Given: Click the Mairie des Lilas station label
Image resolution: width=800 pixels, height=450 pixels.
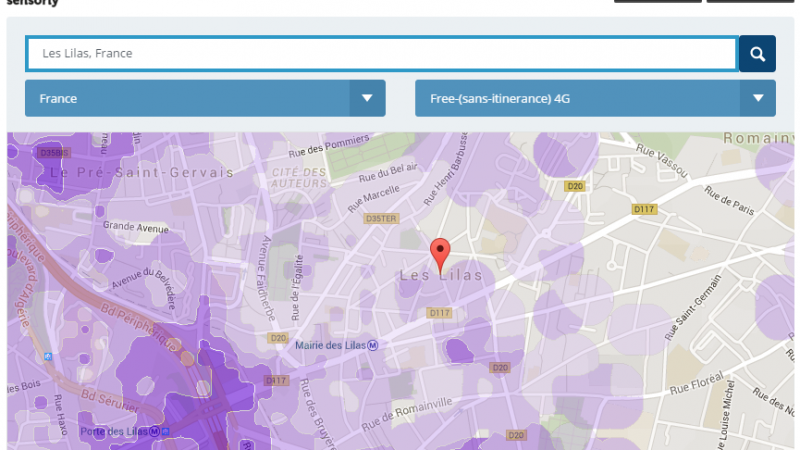Looking at the screenshot, I should point(330,346).
